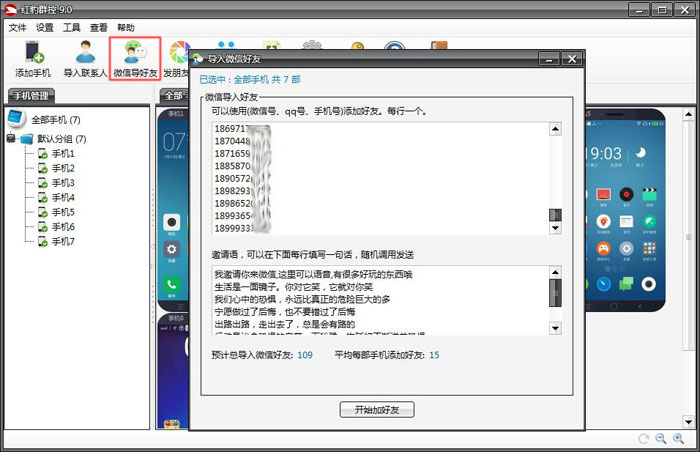
Task: Open the 导入联系人 toolbar tool
Action: click(x=85, y=59)
